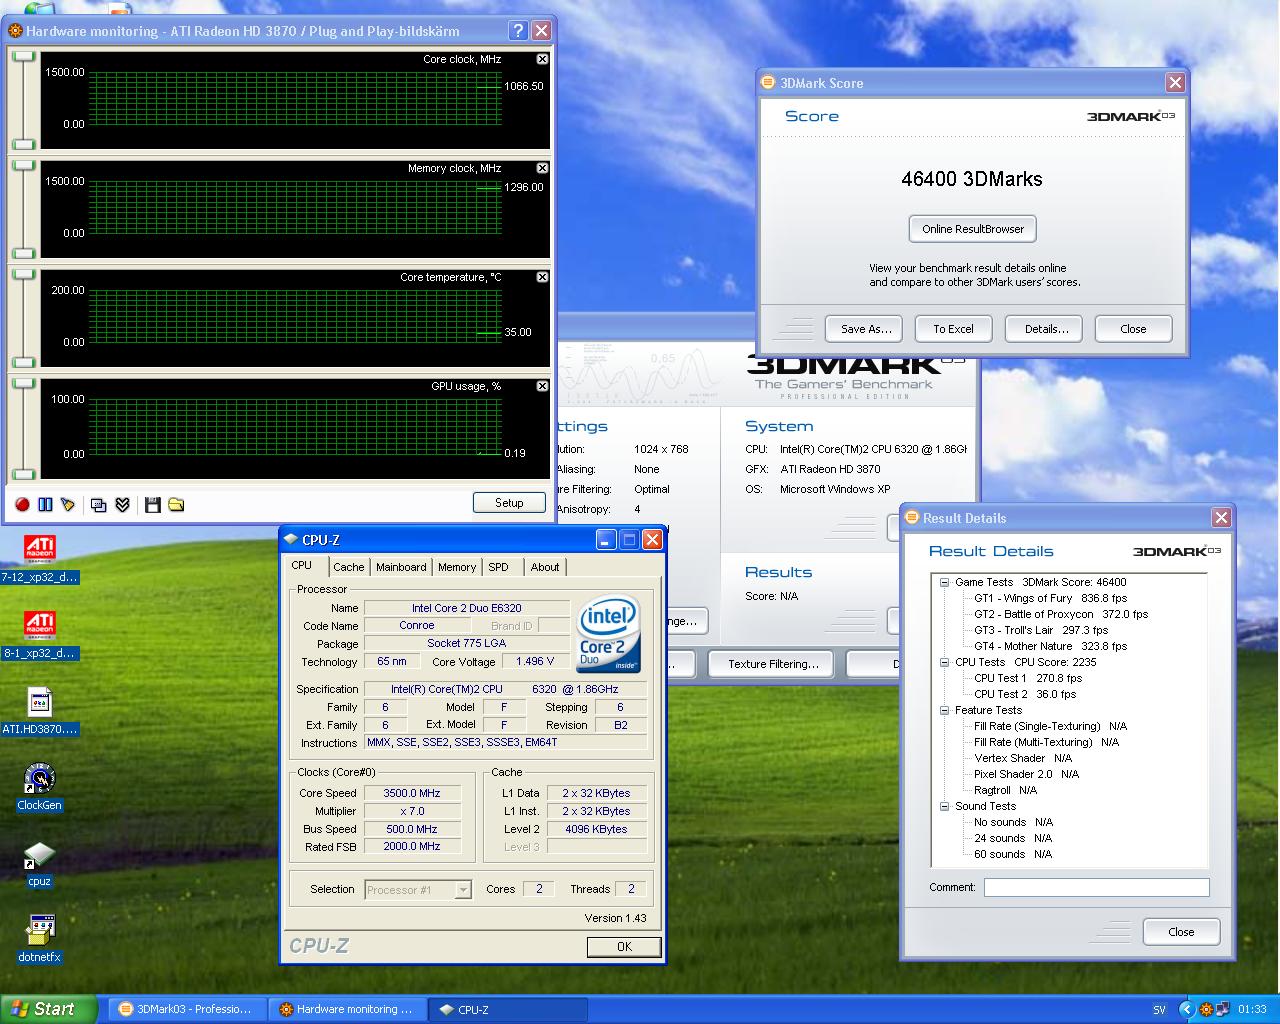Switch to the Mainboard tab in CPU-Z
The height and width of the screenshot is (1024, 1280).
point(401,567)
